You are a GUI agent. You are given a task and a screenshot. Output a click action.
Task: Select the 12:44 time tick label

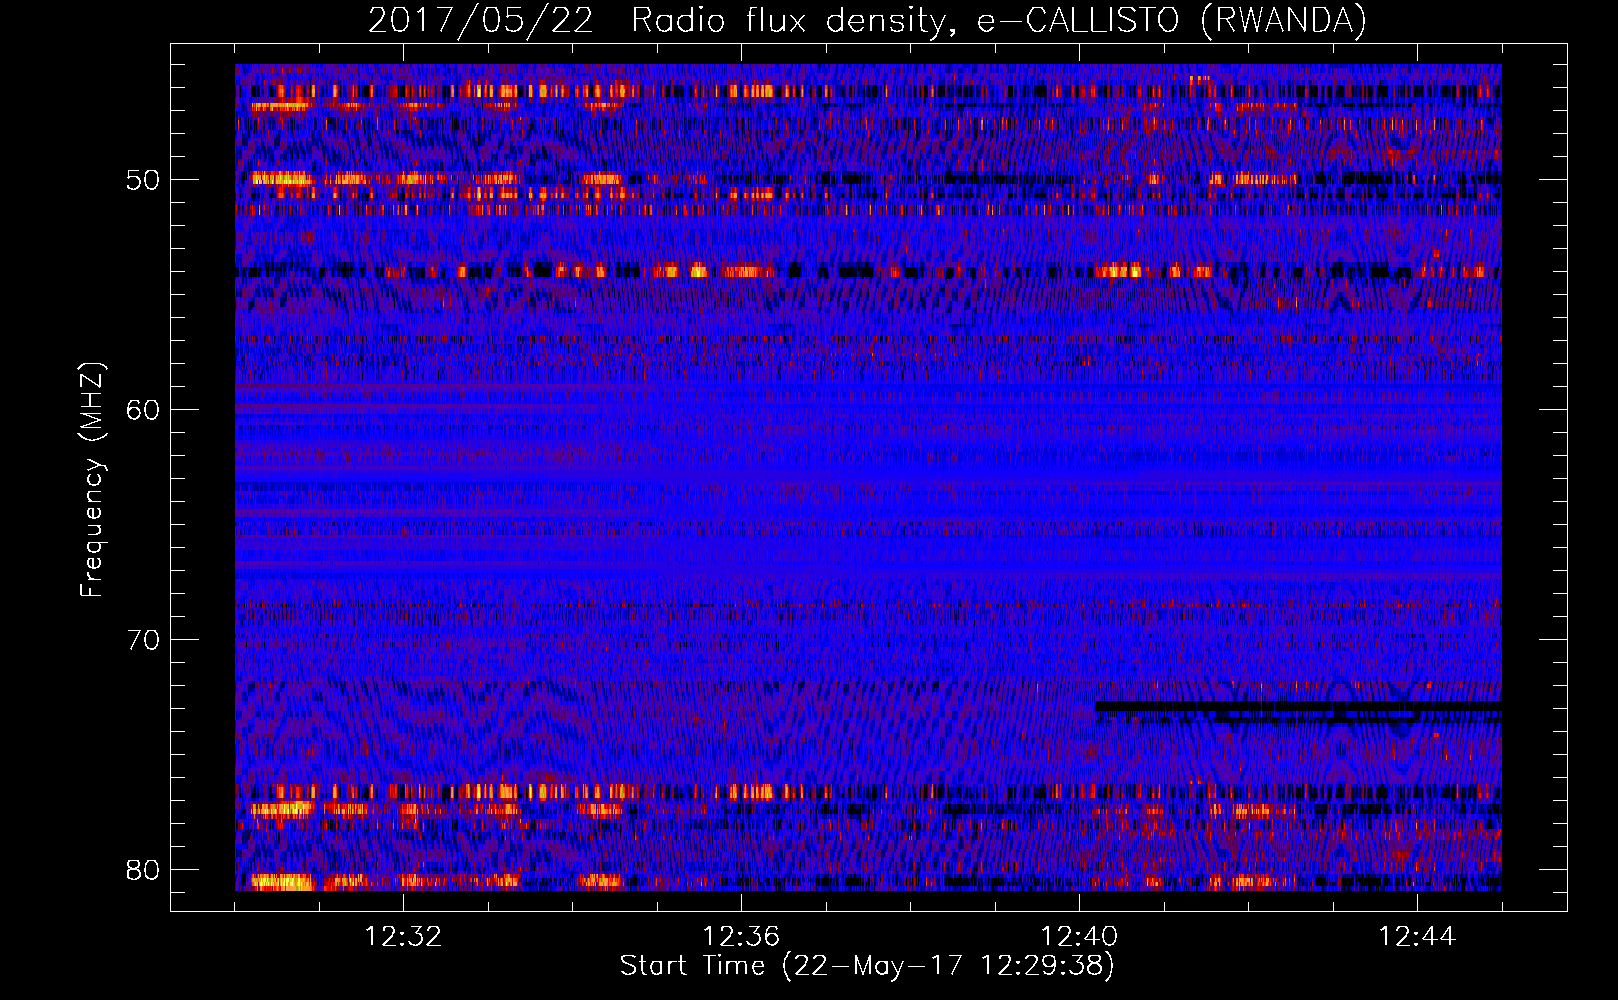[x=1417, y=937]
